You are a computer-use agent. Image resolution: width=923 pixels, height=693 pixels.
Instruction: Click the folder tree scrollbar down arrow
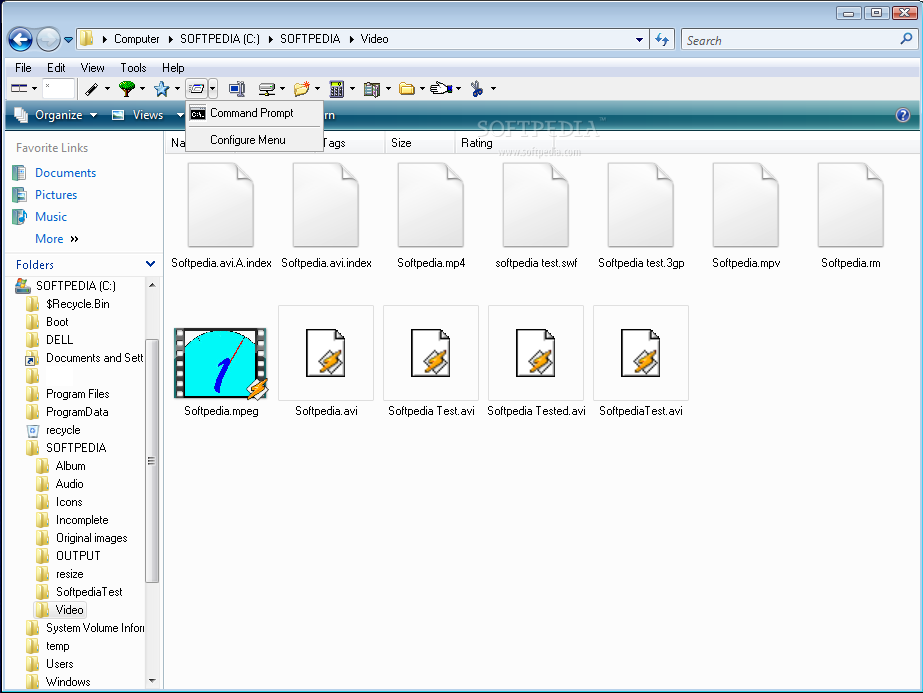[x=152, y=681]
